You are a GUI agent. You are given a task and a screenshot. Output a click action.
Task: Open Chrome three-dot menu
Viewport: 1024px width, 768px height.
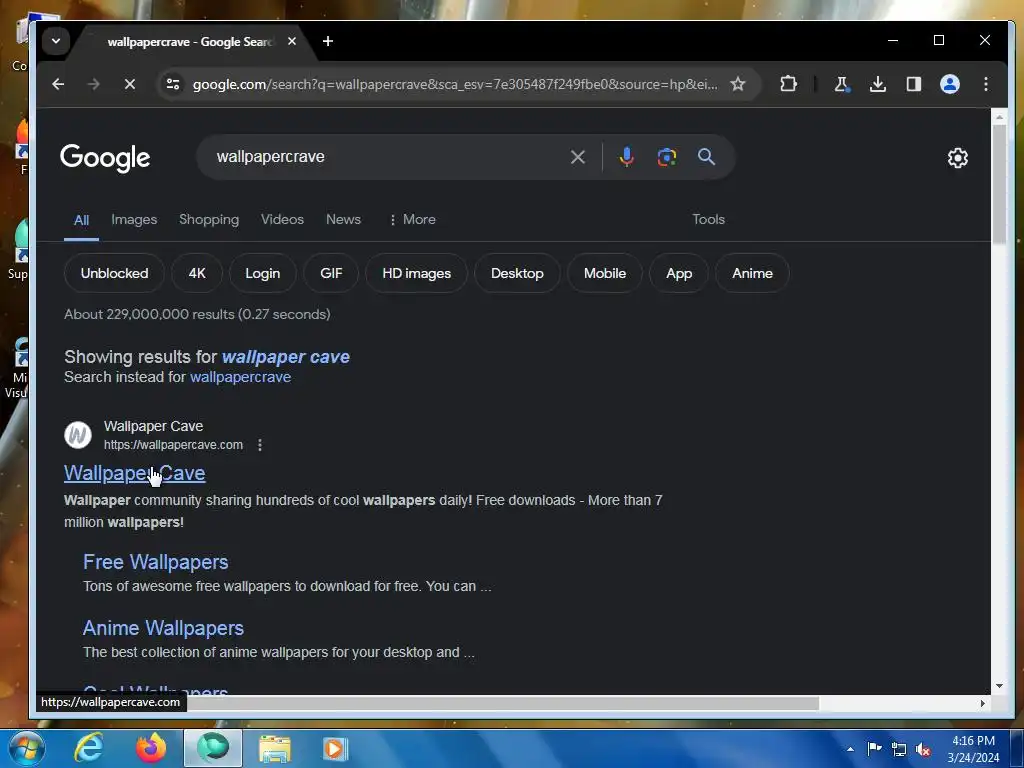(x=985, y=84)
